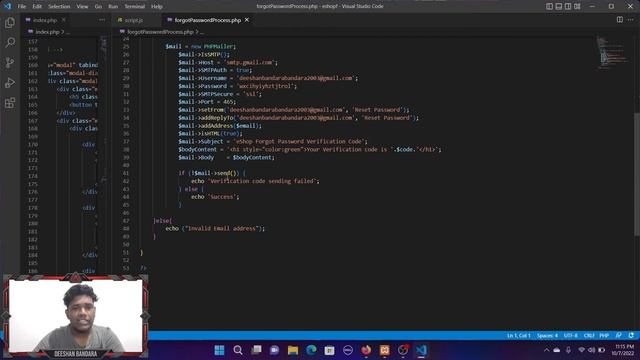Open the Go menu

tap(98, 7)
